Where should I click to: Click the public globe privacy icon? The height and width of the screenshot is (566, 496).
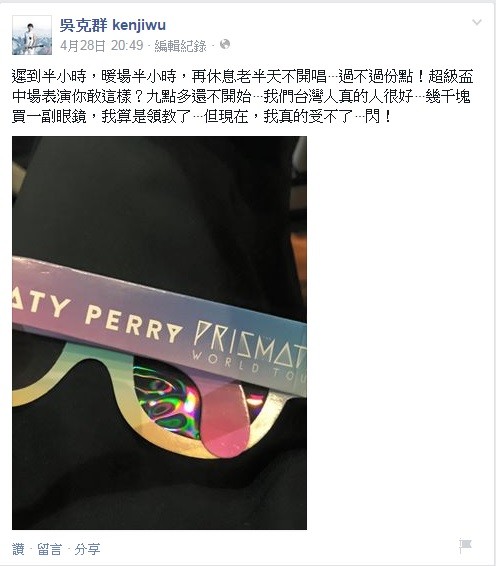tap(225, 44)
